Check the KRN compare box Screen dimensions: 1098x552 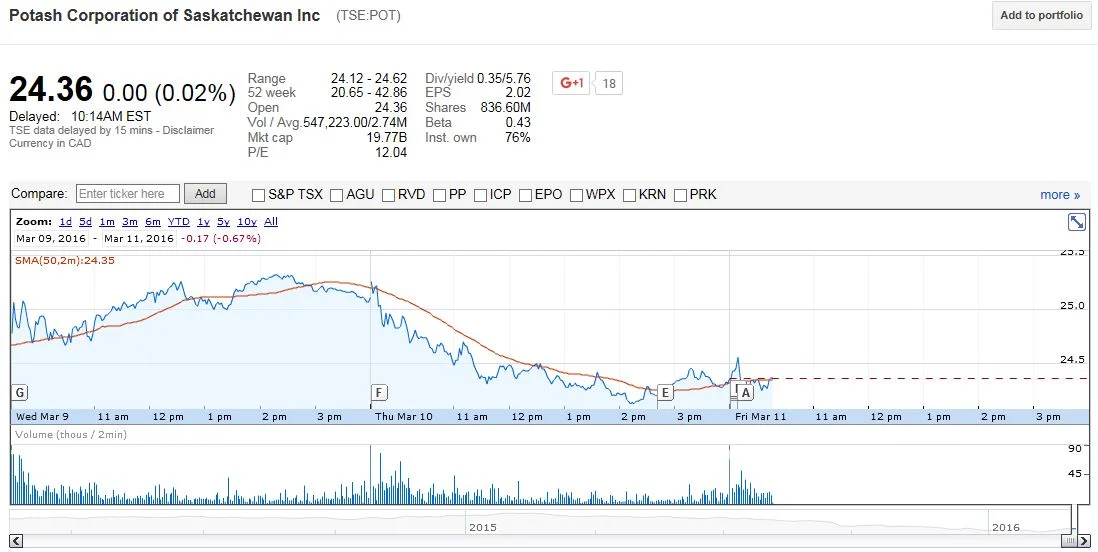pos(630,195)
